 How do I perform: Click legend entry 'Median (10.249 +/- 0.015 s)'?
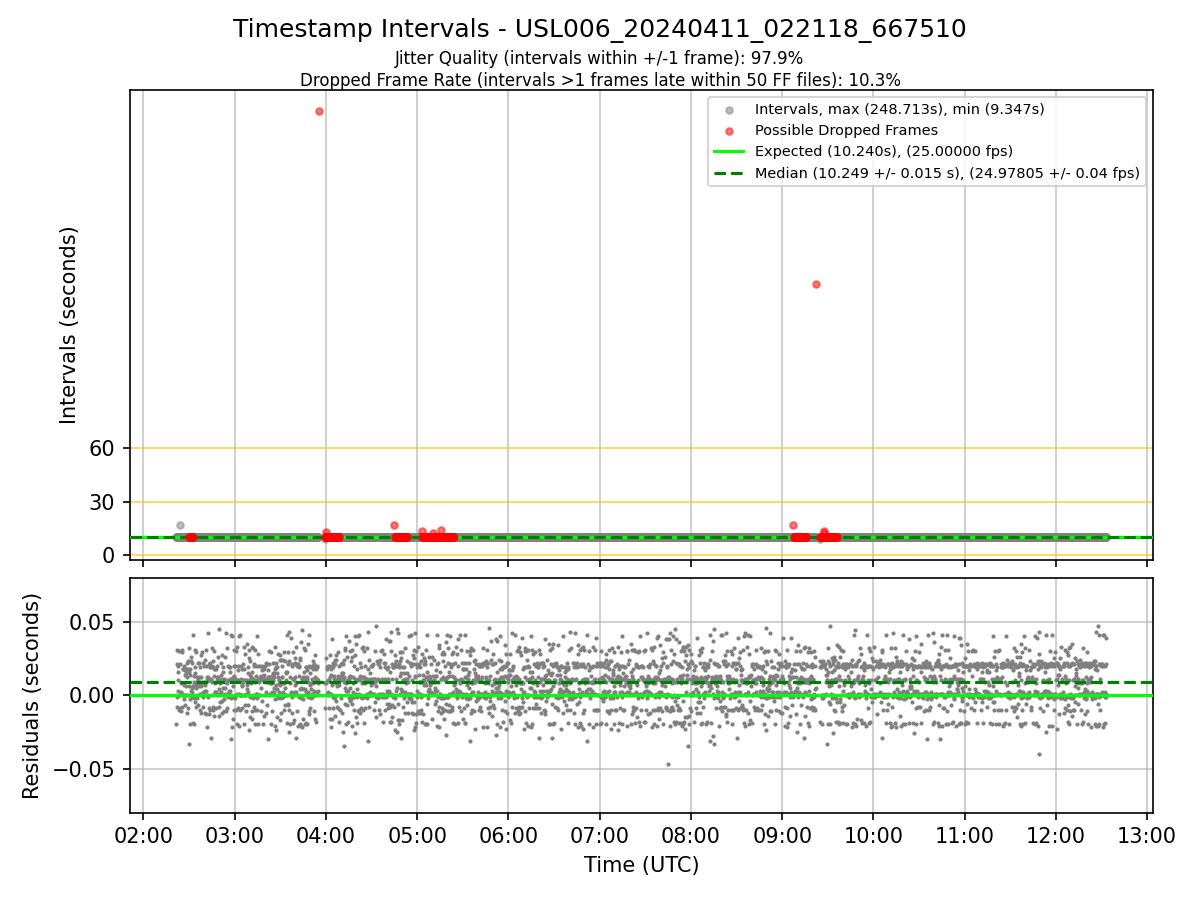(x=947, y=173)
